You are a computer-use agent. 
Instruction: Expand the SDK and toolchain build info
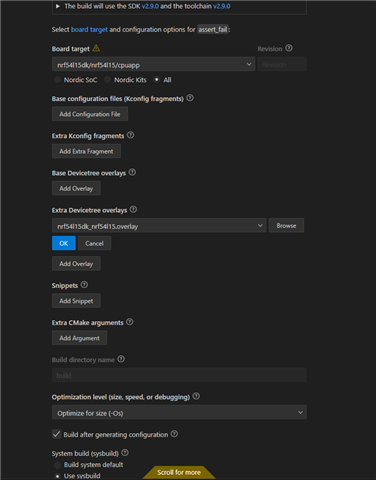pos(58,6)
